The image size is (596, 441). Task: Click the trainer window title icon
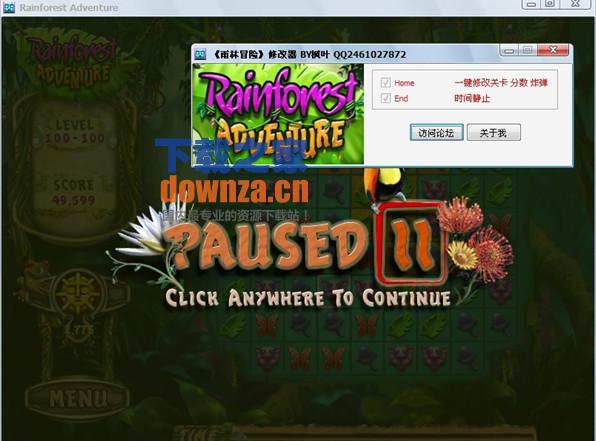tap(200, 54)
